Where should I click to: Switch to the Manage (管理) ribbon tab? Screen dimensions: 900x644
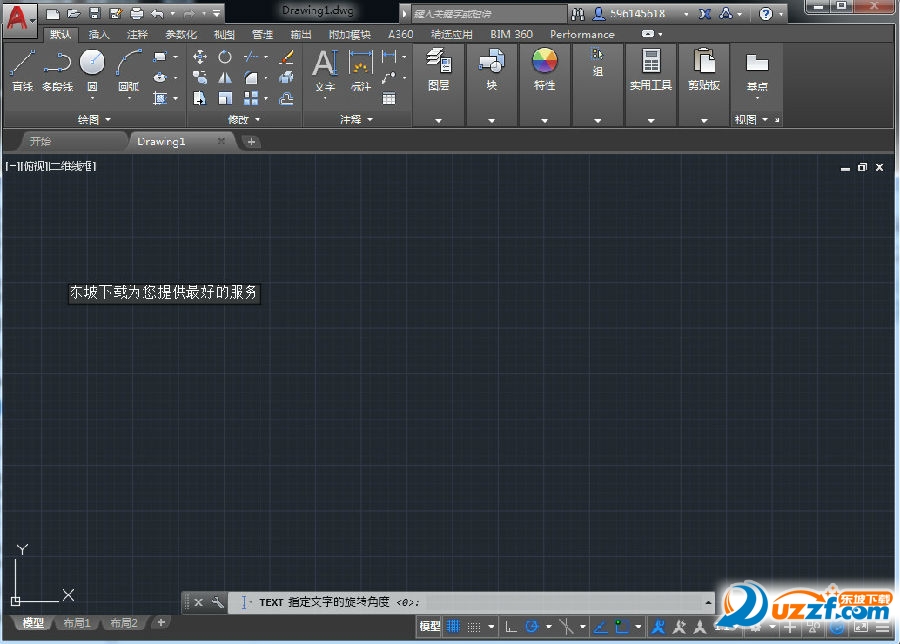coord(262,34)
